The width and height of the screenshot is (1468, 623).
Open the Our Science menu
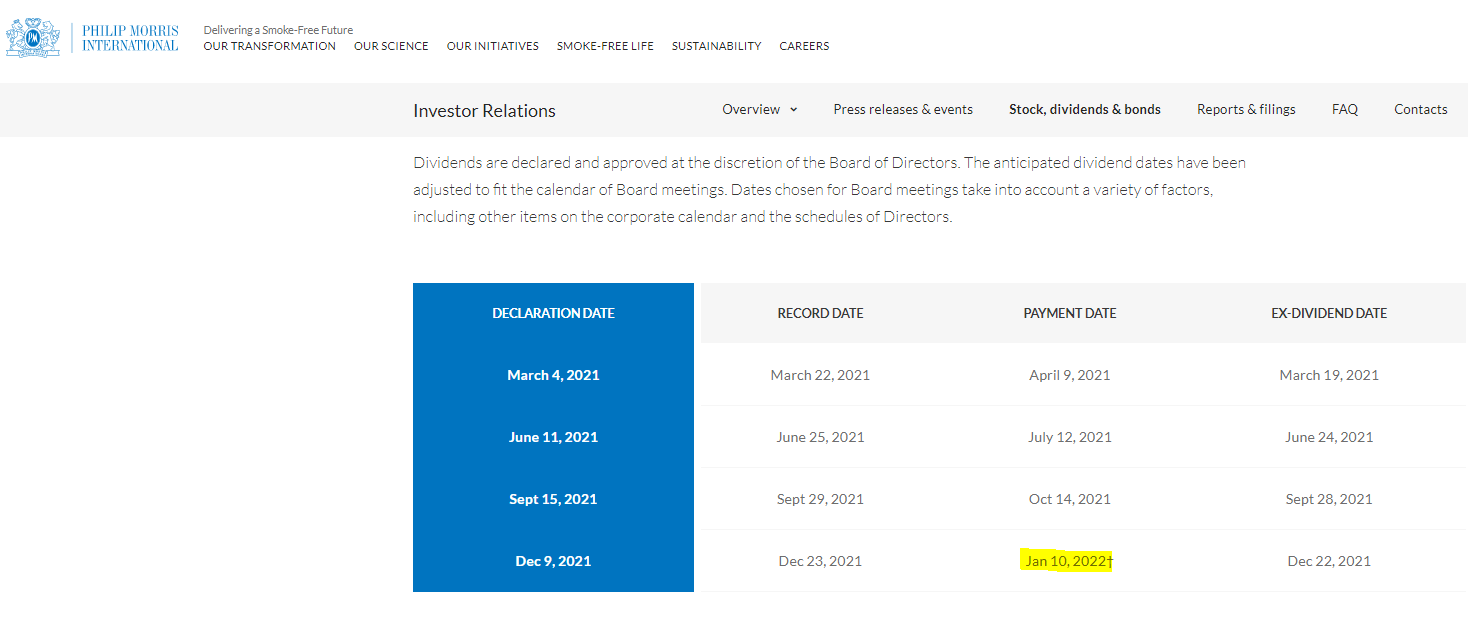(391, 46)
